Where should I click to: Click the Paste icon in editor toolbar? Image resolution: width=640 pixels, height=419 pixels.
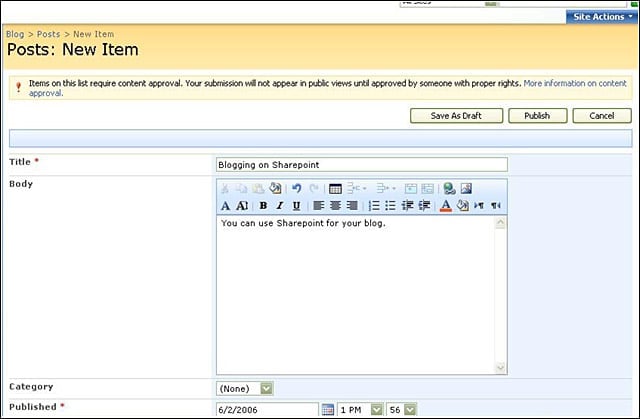point(258,188)
